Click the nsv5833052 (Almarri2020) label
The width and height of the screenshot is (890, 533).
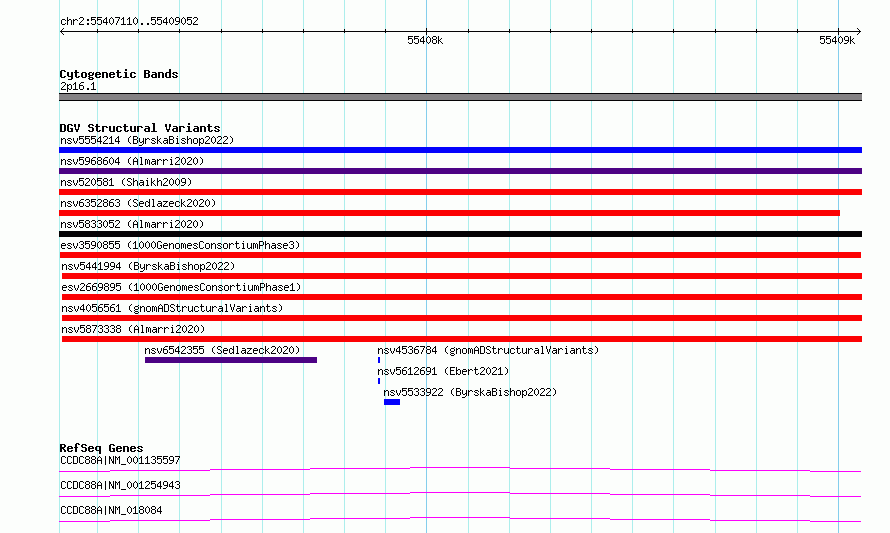(132, 224)
